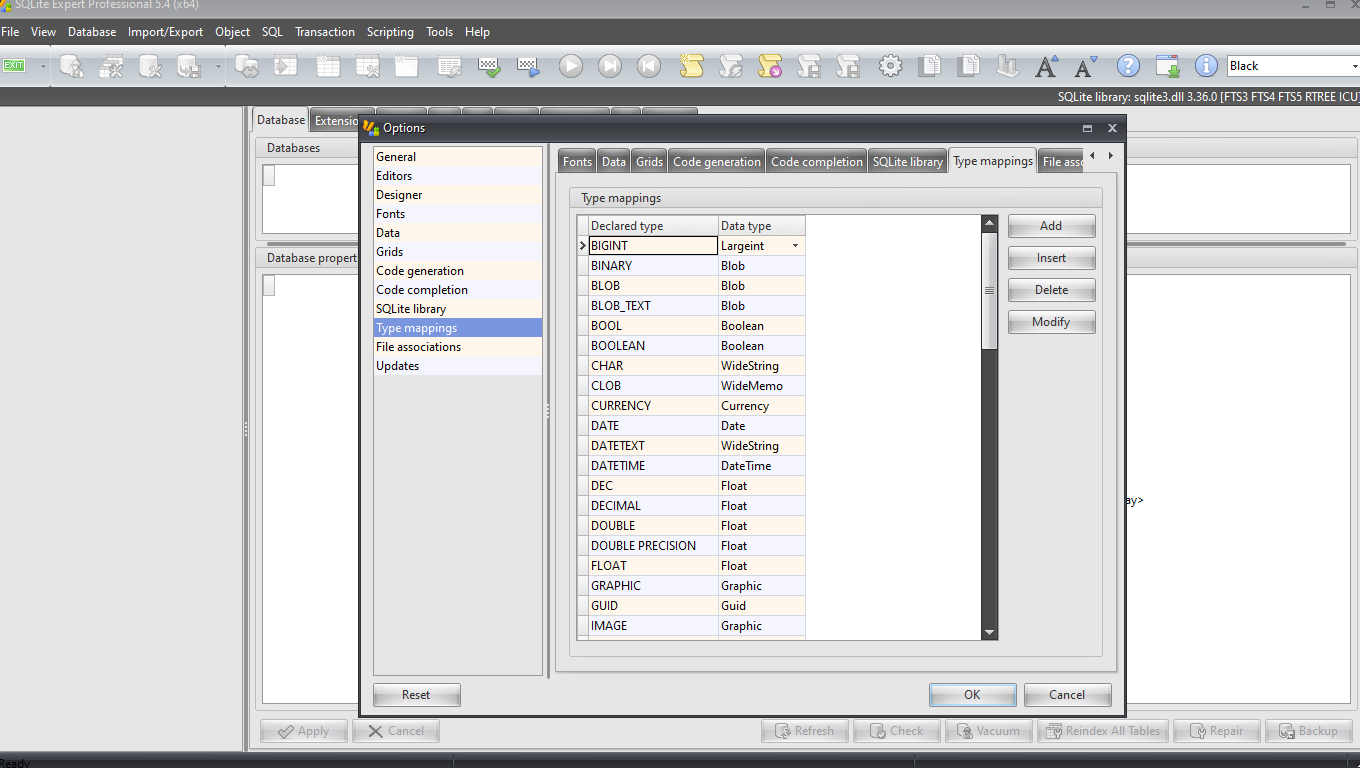Click the execute SQL blue arrow icon
Image resolution: width=1360 pixels, height=768 pixels.
(x=528, y=66)
